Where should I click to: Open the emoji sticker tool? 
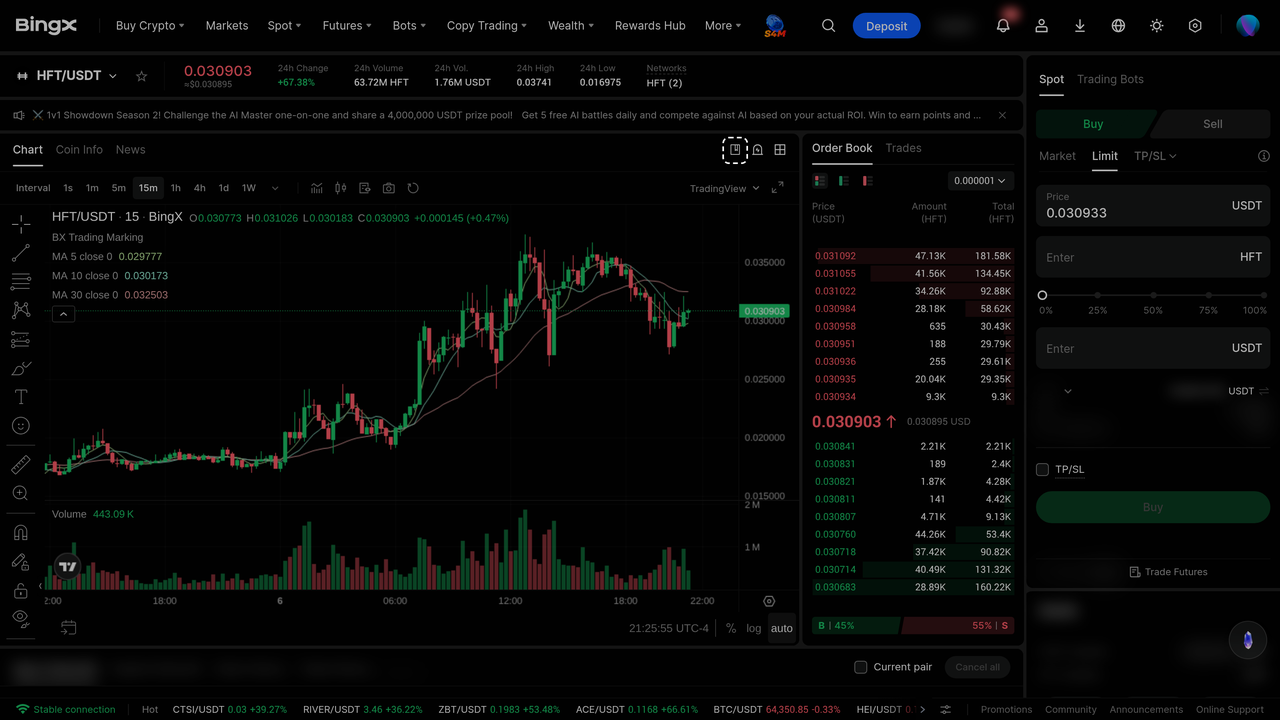(20, 426)
